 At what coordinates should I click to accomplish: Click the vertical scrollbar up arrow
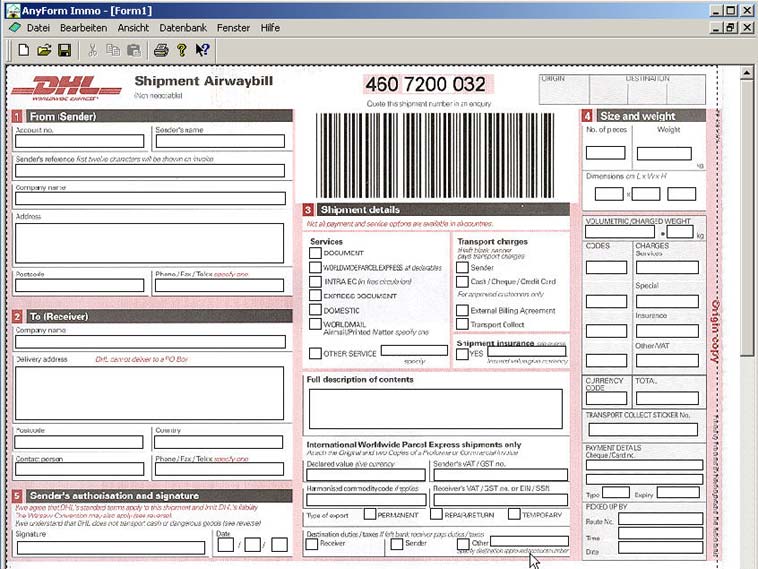[x=747, y=73]
